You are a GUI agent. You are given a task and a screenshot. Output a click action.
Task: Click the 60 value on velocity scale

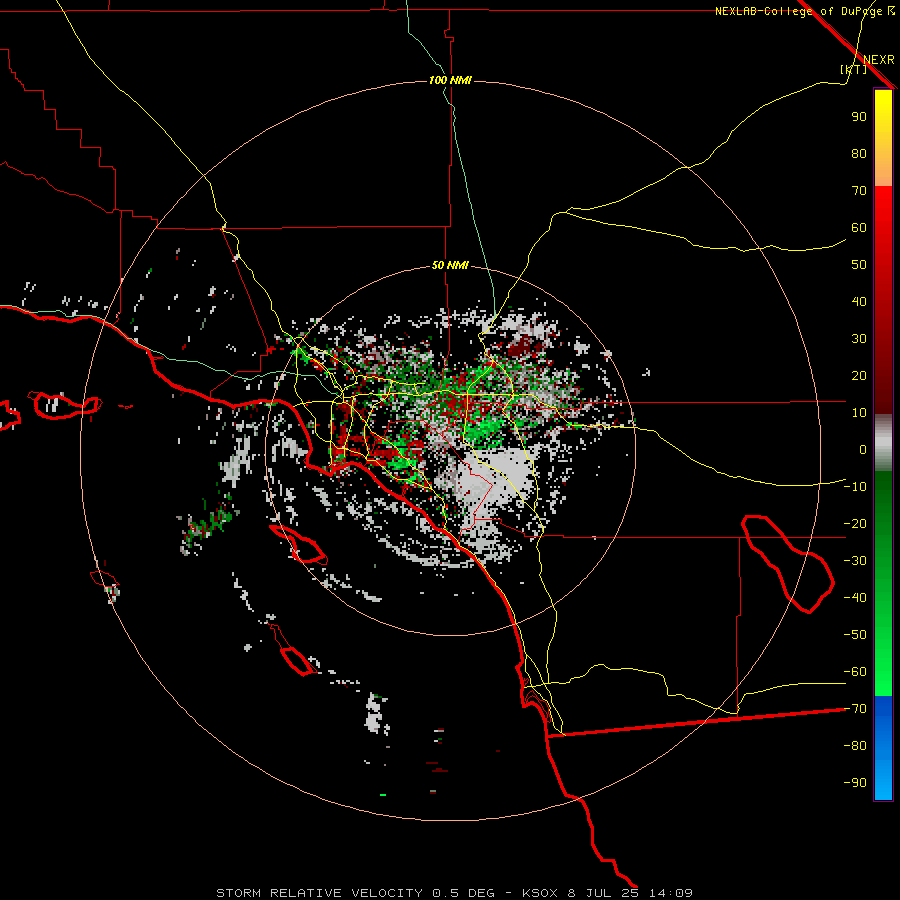click(x=859, y=228)
